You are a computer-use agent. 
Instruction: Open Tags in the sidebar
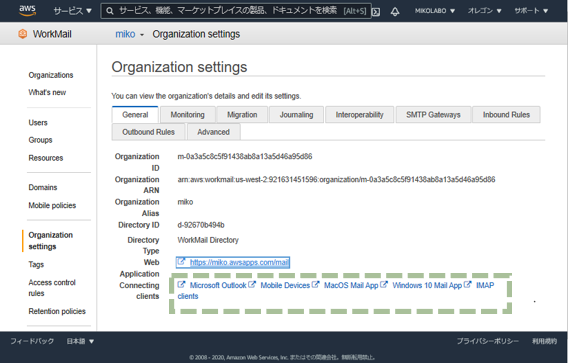tap(36, 264)
